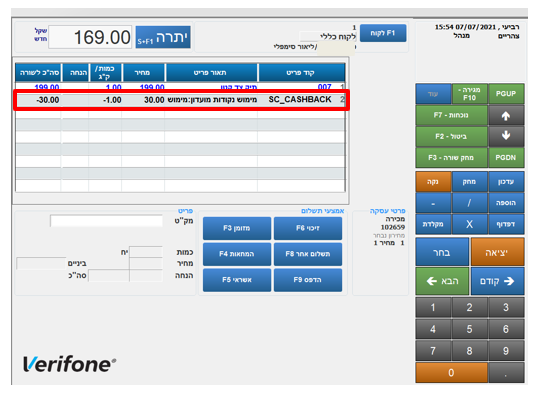The height and width of the screenshot is (393, 540).
Task: Click the עדכון update button
Action: click(x=506, y=182)
